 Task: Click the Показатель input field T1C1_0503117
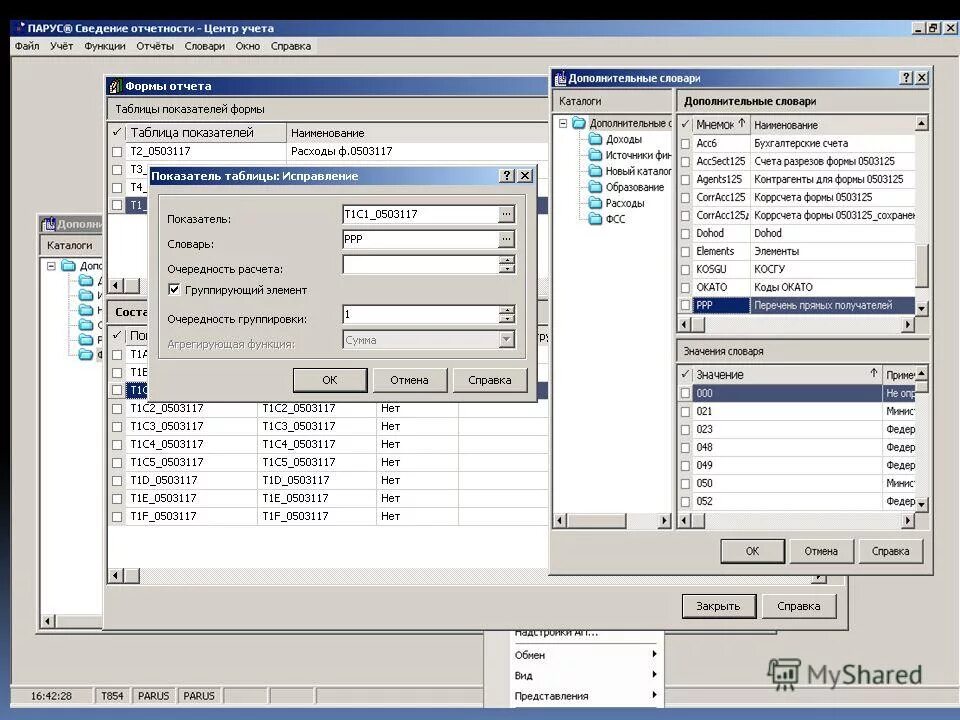[x=421, y=214]
